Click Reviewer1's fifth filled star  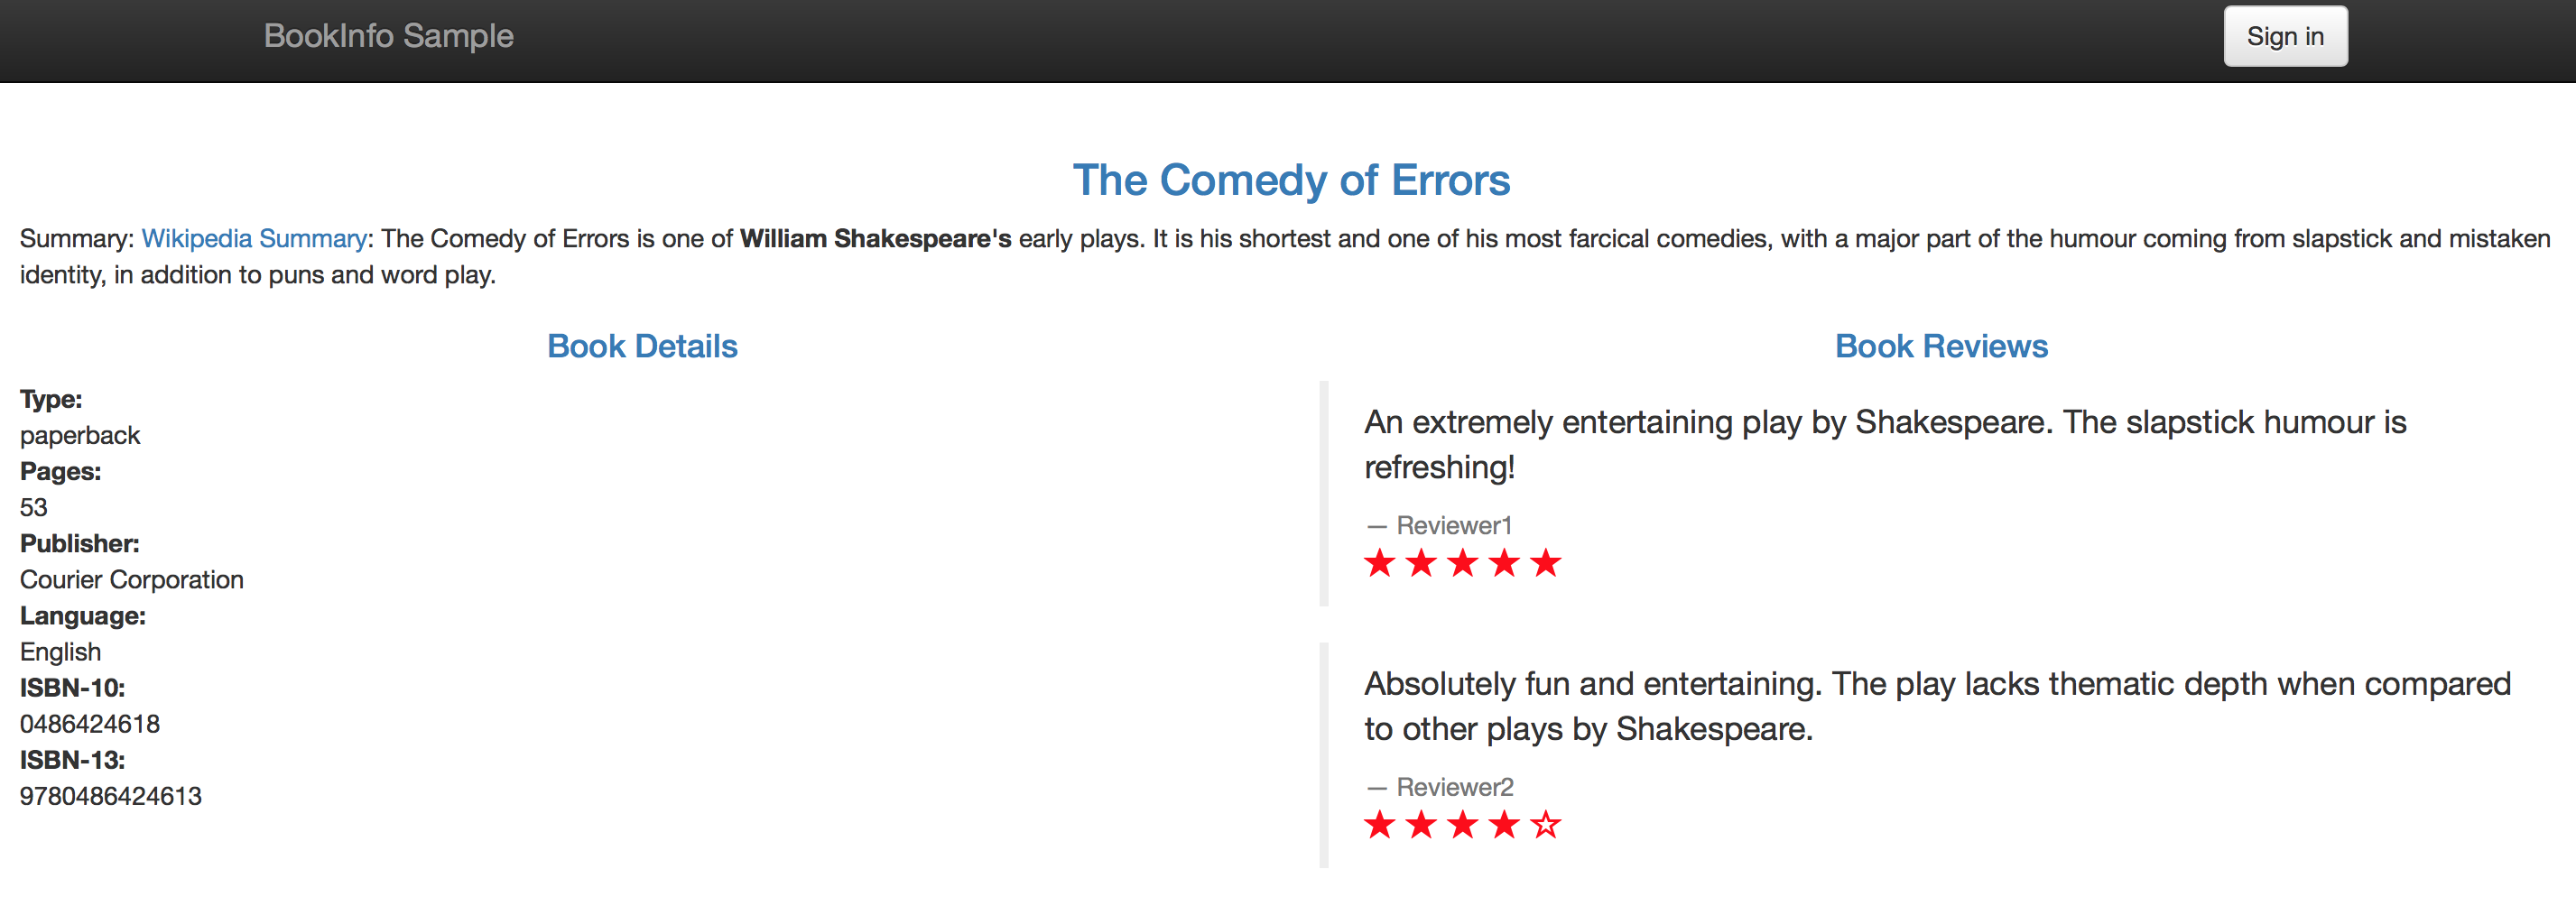pyautogui.click(x=1545, y=564)
